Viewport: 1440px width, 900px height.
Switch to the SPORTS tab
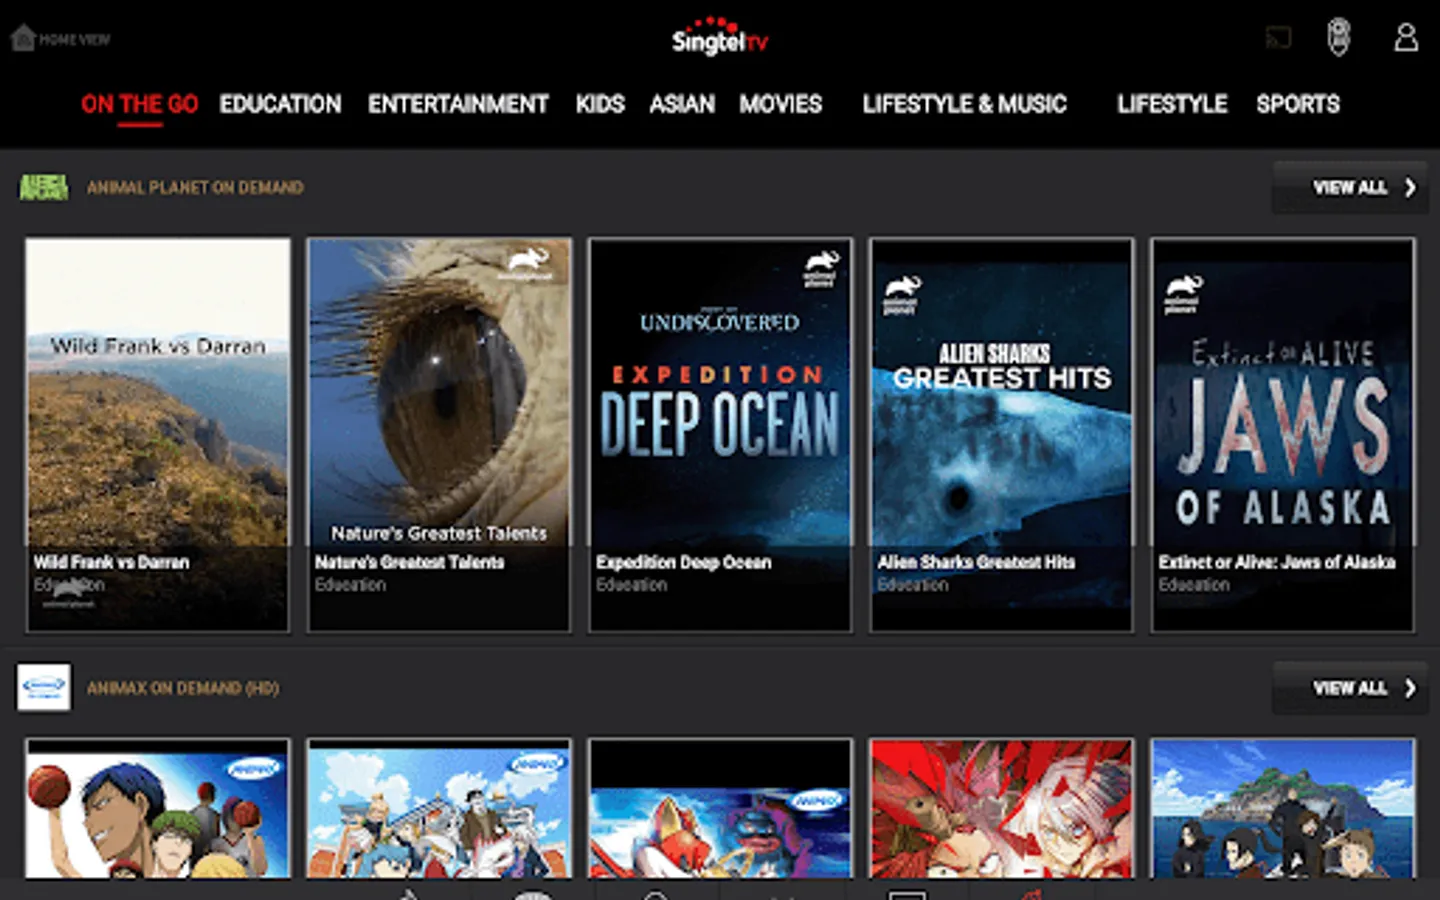[1298, 104]
